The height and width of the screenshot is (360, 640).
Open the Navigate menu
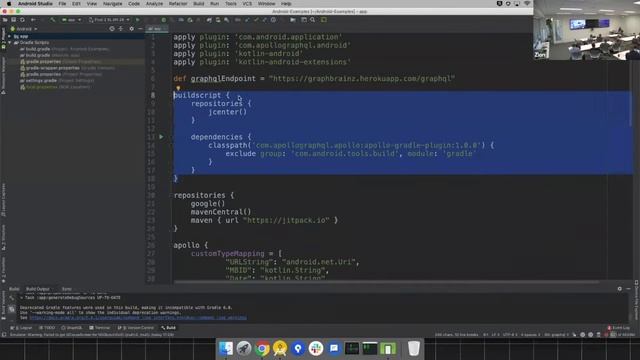(x=112, y=3)
